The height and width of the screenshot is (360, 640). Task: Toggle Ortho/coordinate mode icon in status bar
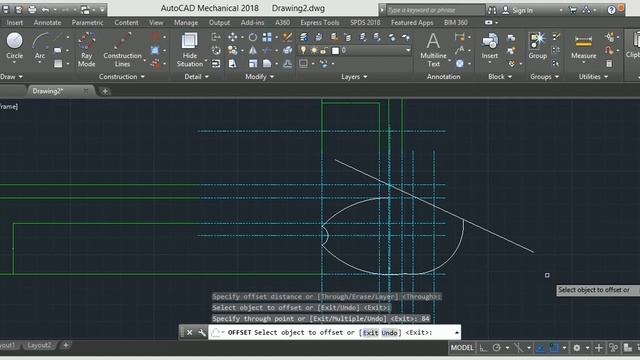[483, 348]
